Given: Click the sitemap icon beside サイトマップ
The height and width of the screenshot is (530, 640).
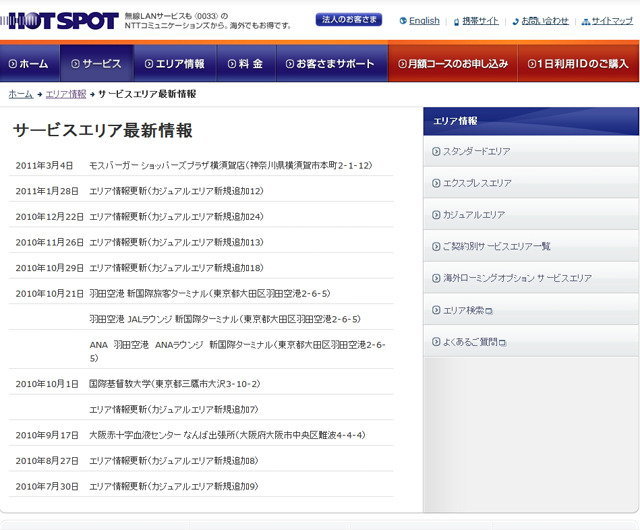Looking at the screenshot, I should pyautogui.click(x=586, y=21).
